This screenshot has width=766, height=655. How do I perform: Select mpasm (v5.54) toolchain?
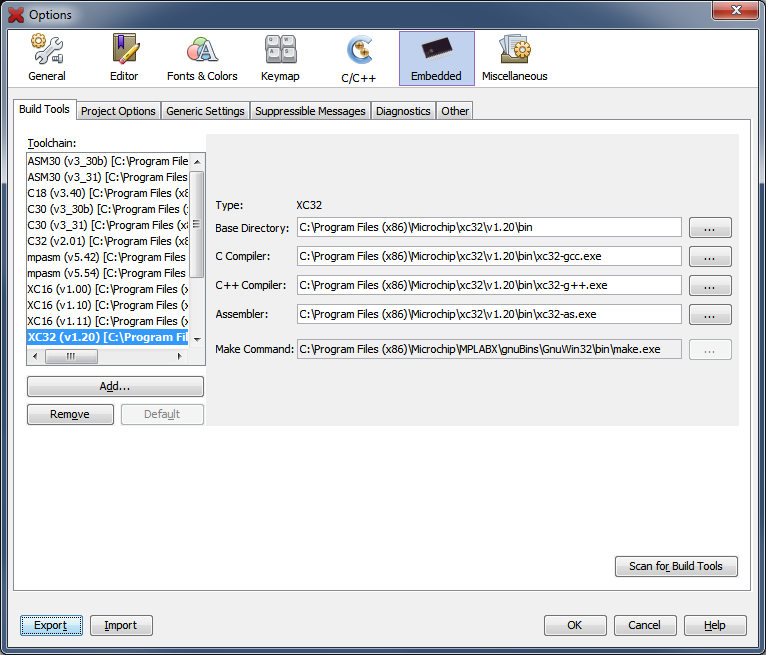pos(108,273)
